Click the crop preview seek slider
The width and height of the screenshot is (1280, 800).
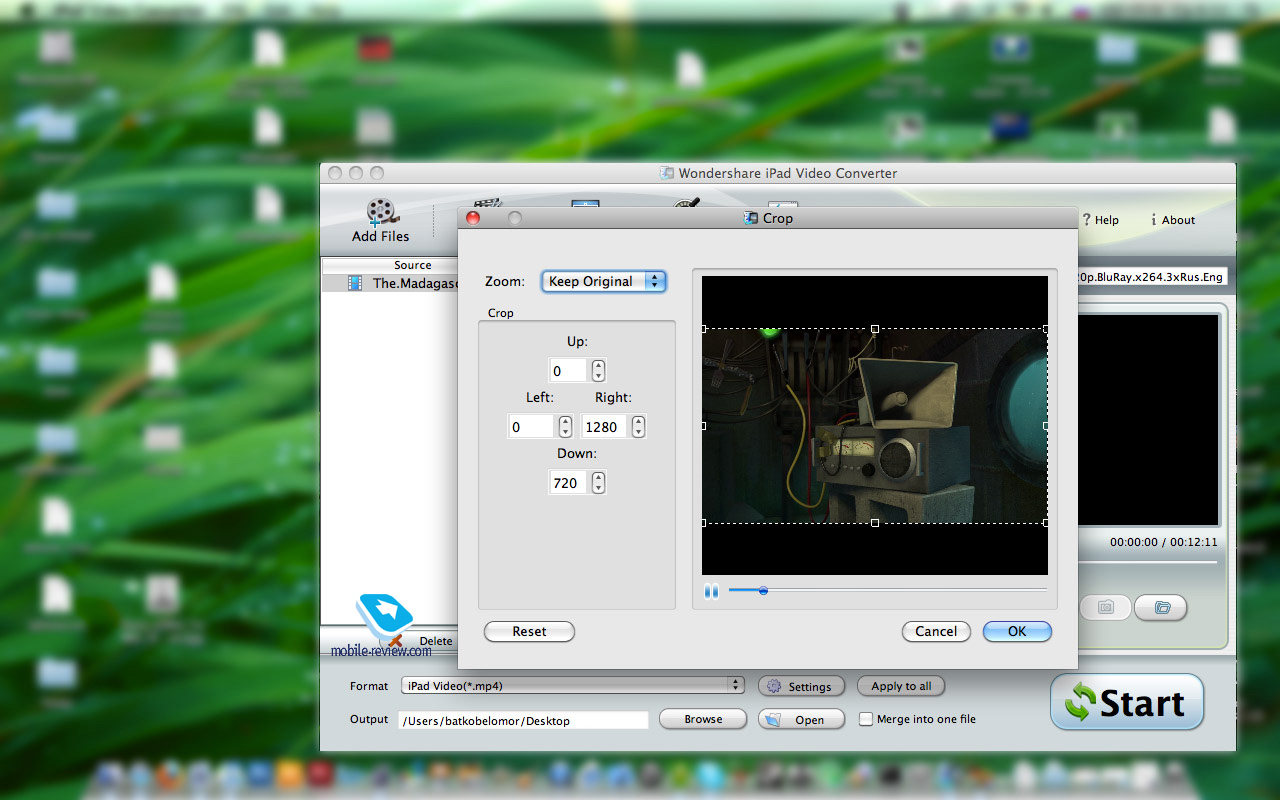(887, 591)
